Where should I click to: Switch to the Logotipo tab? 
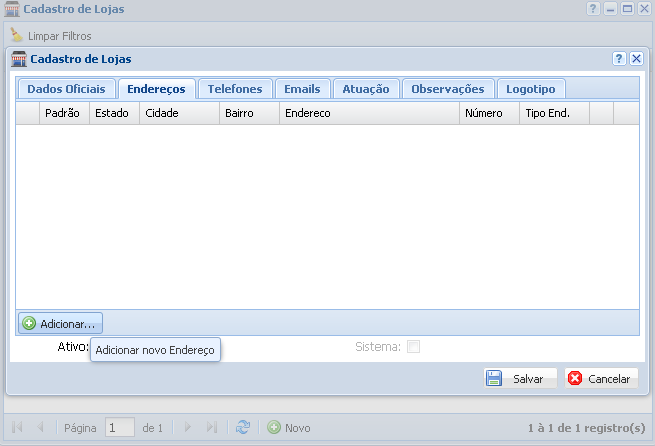point(532,89)
